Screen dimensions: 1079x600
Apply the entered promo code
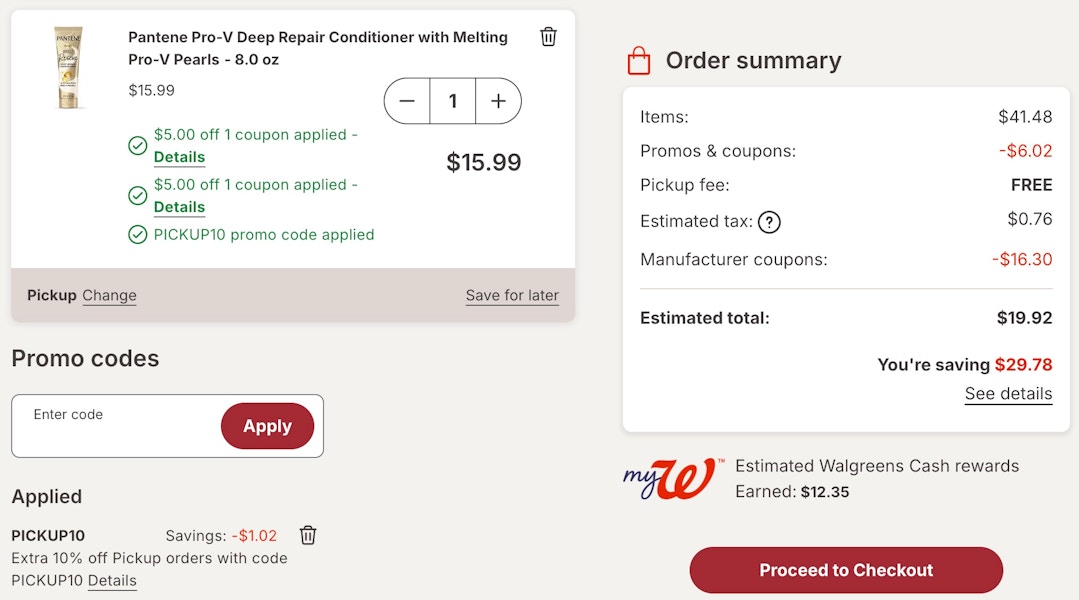click(267, 426)
